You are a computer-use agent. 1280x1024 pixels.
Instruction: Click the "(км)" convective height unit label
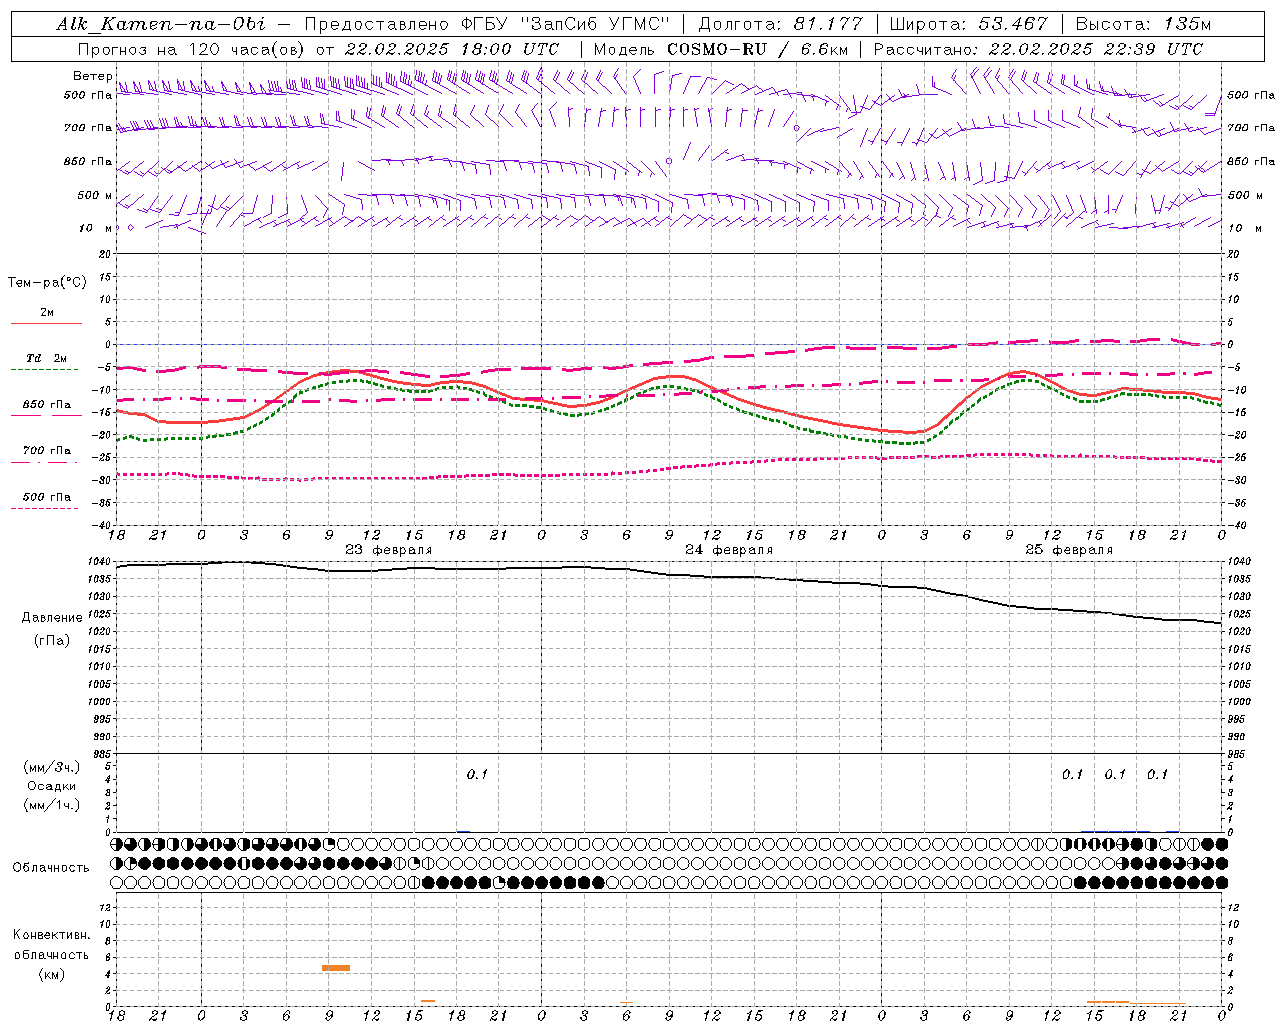tap(51, 974)
